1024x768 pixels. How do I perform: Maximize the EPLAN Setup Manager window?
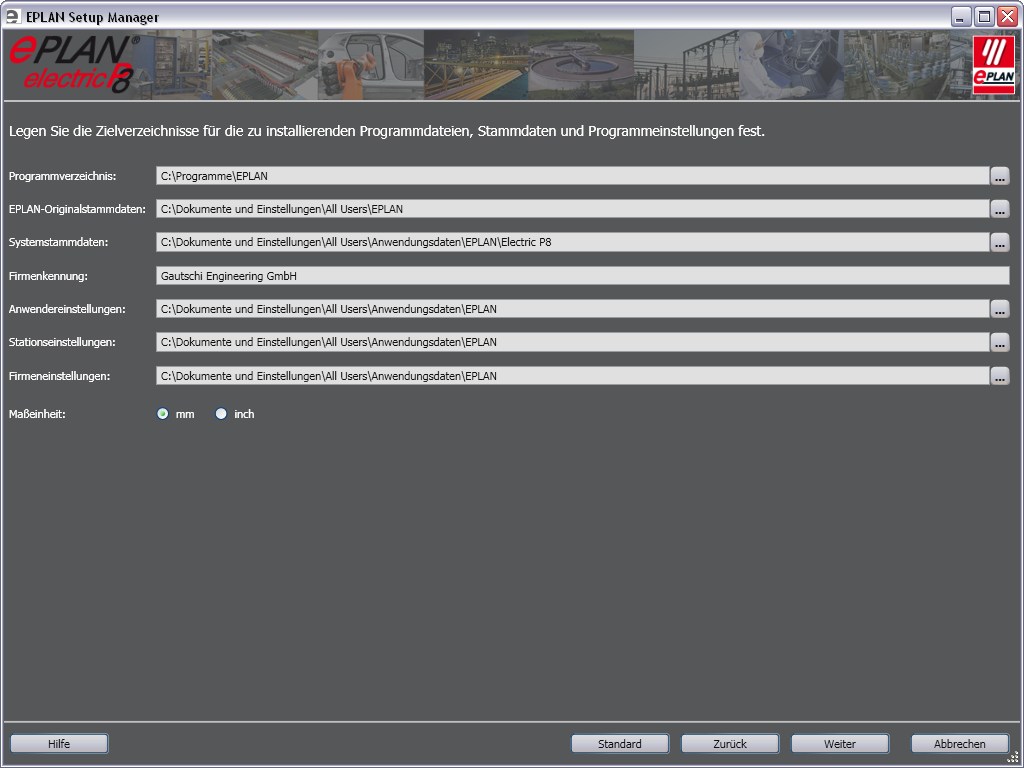[984, 17]
